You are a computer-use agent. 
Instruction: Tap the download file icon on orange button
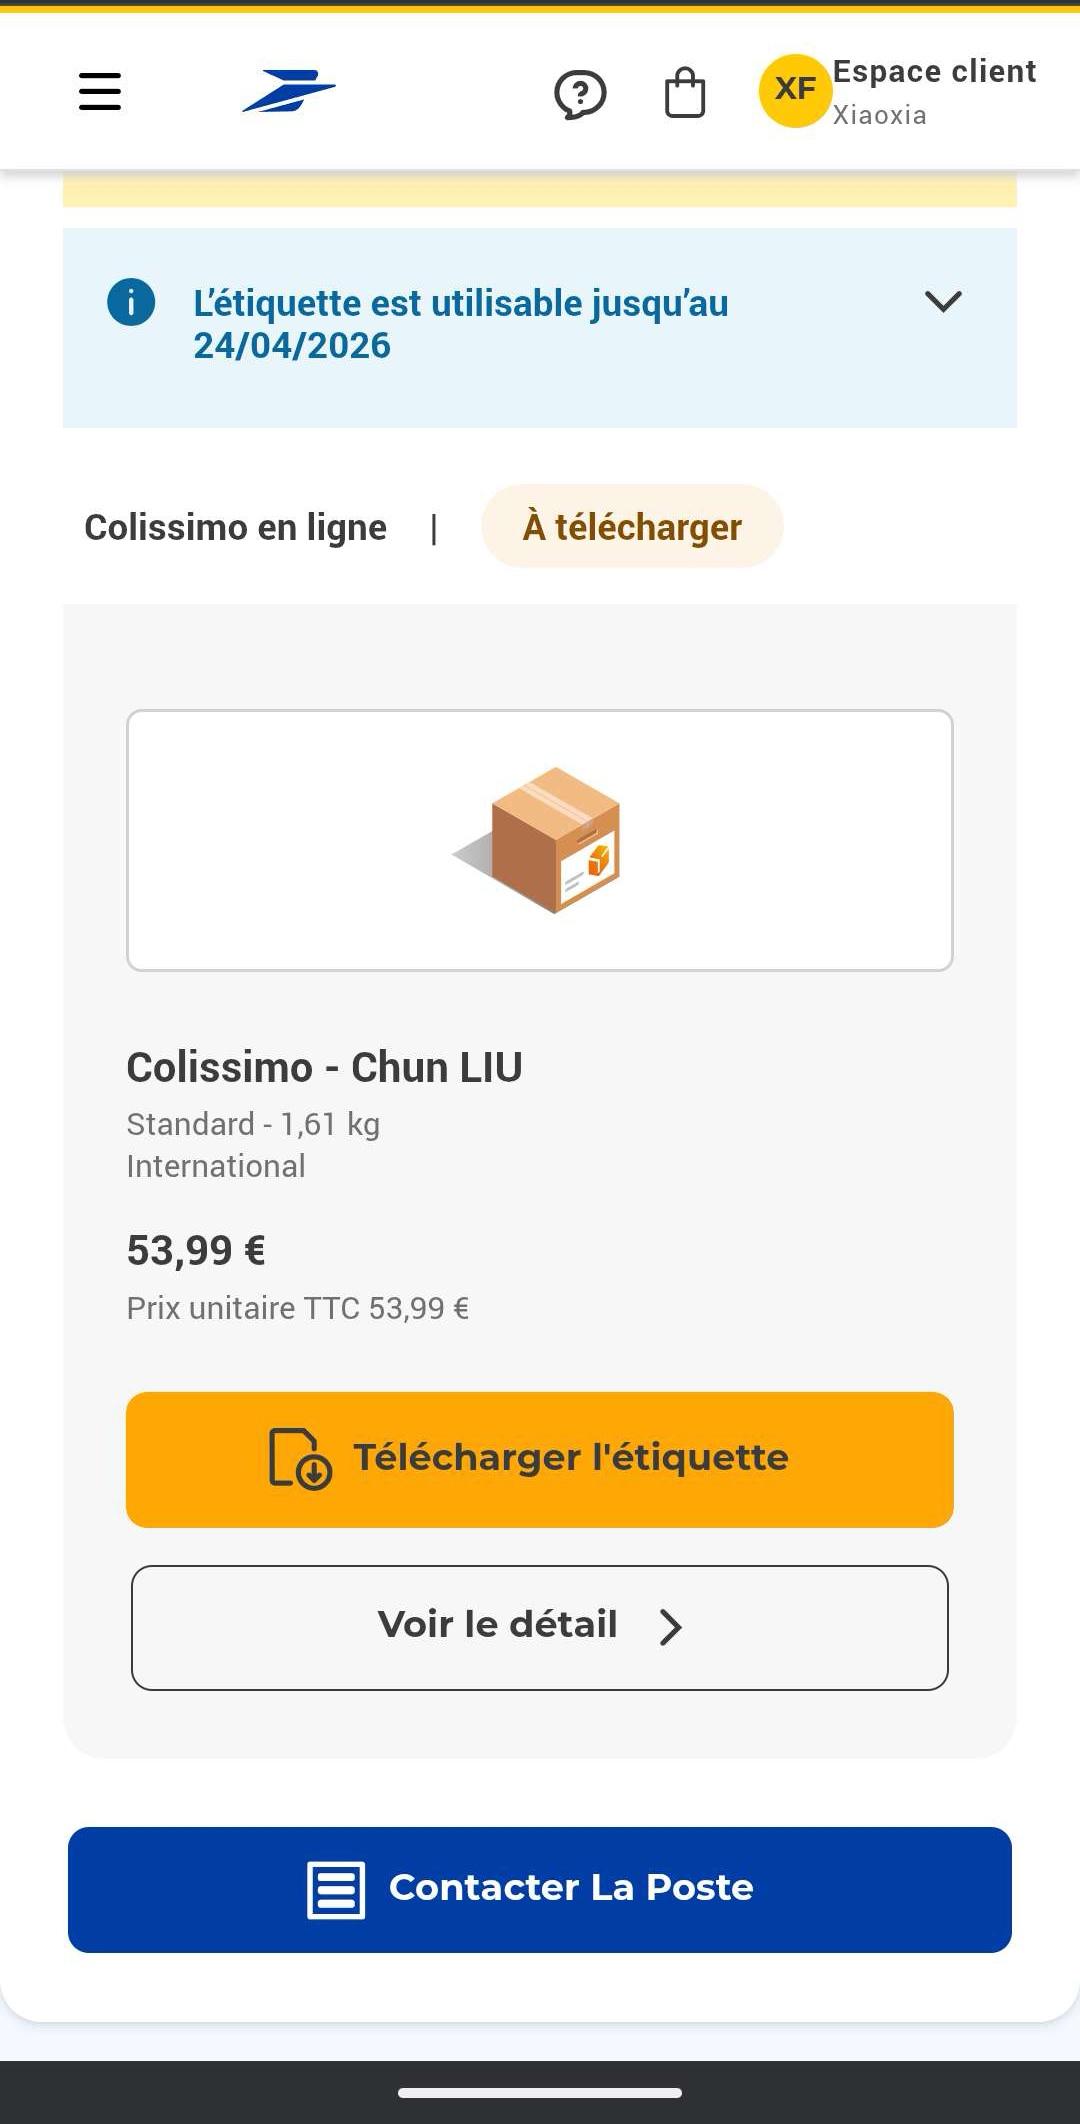point(300,1459)
